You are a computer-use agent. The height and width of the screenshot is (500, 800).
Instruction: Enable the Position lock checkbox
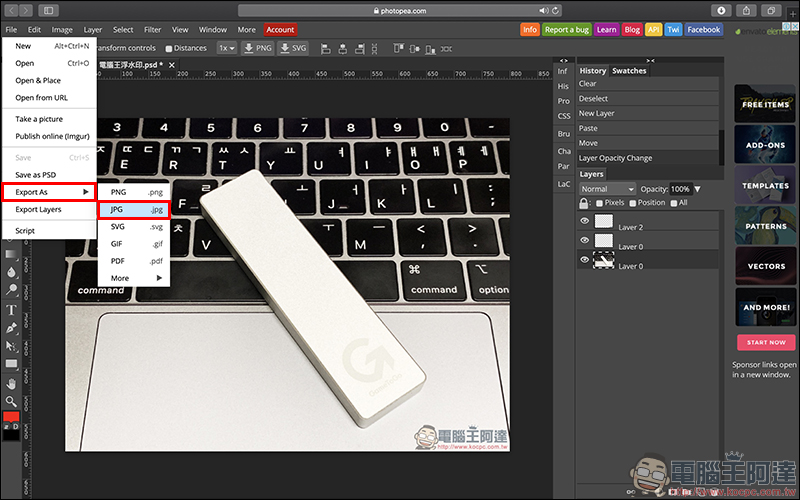tap(633, 203)
